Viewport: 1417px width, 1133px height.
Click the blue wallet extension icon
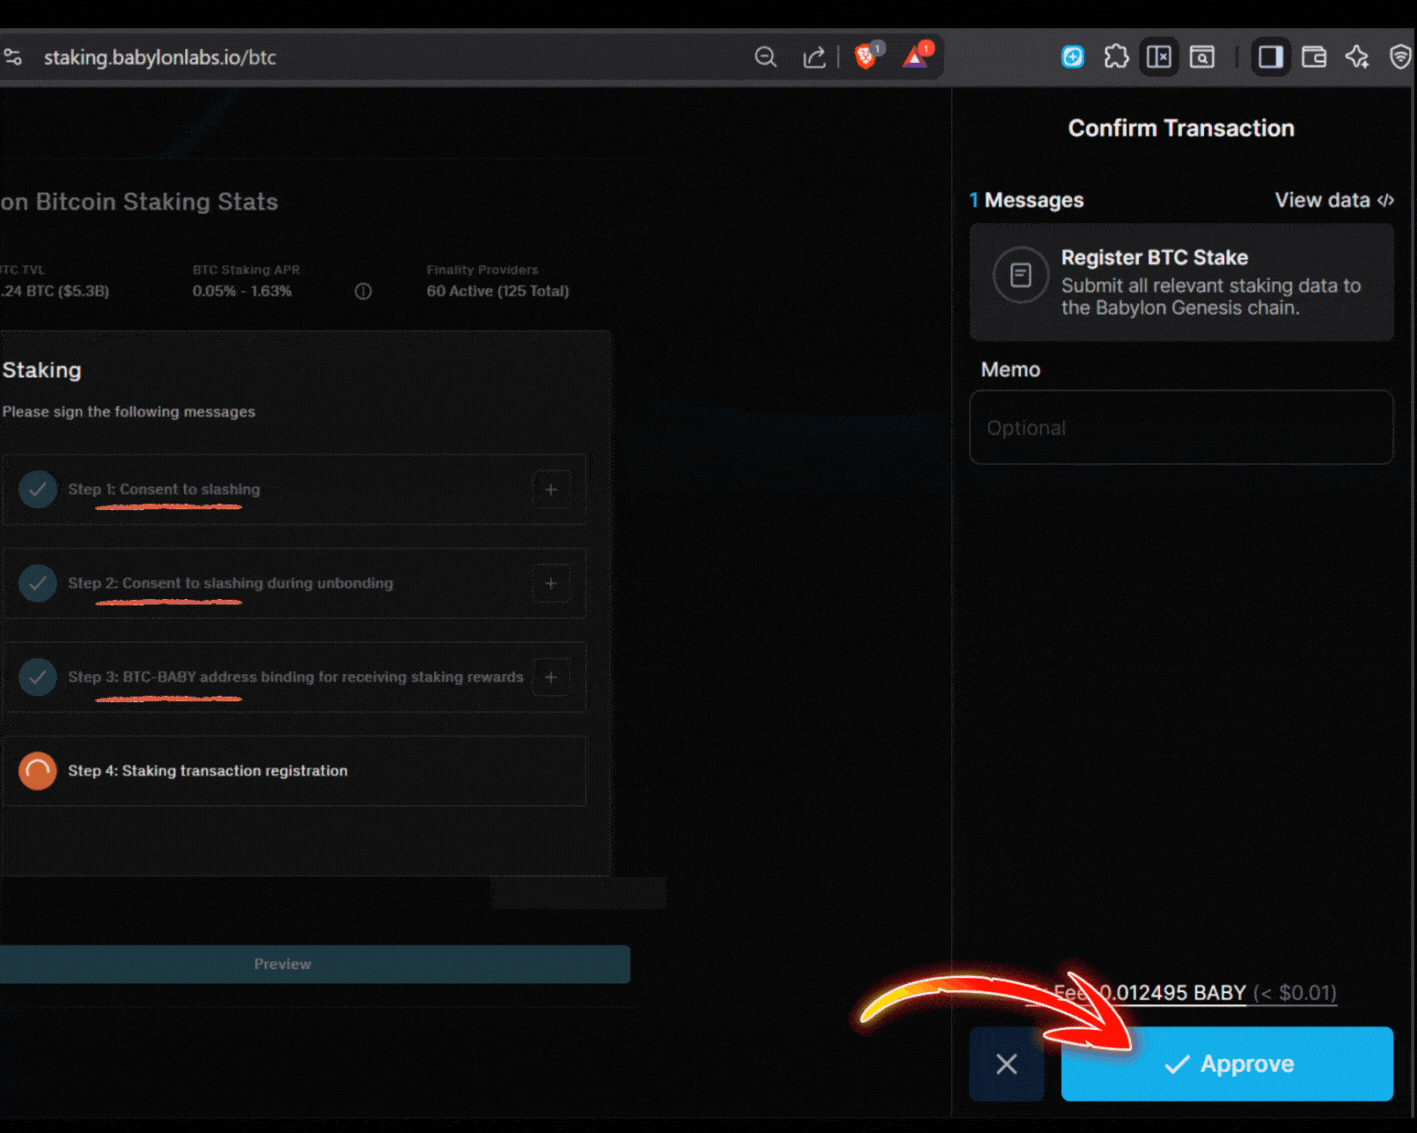[x=1072, y=57]
